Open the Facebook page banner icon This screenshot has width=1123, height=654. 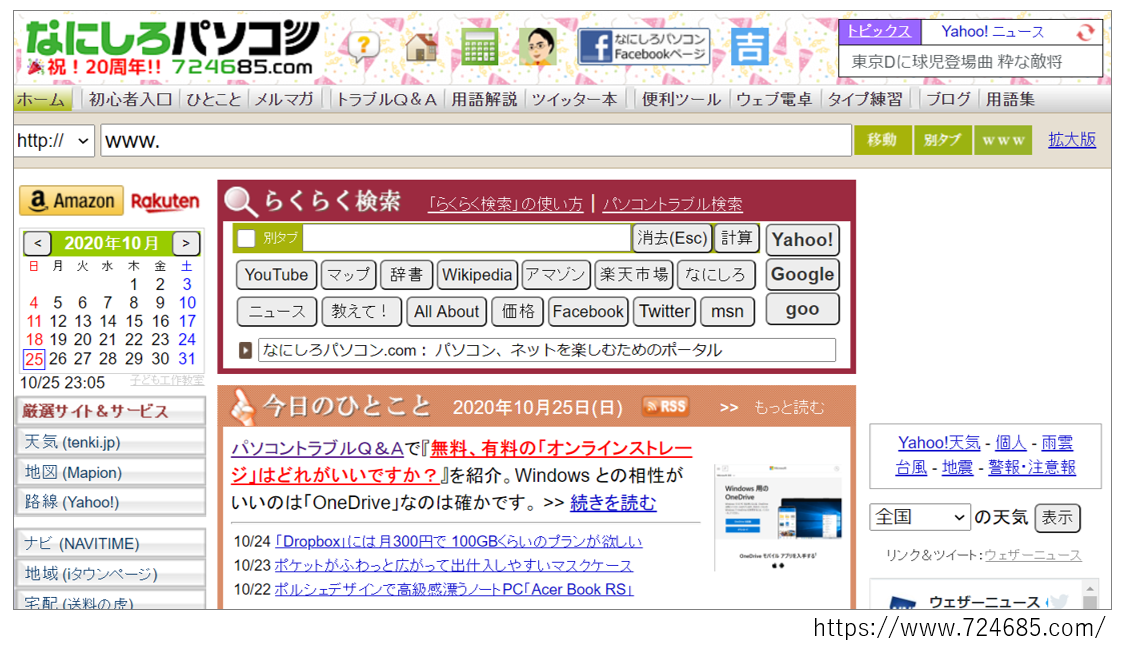[x=644, y=46]
